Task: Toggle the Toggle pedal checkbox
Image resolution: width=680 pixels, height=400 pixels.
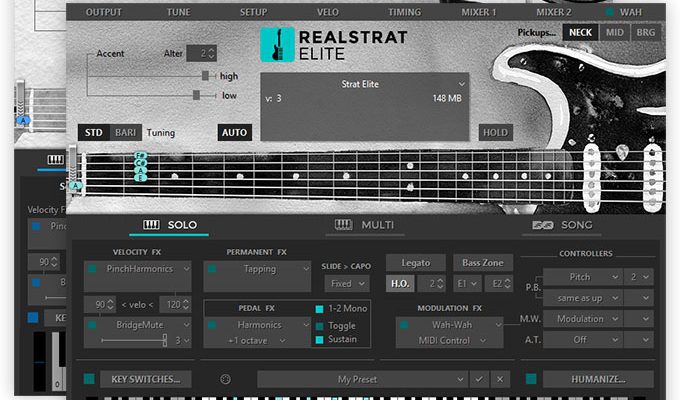Action: 320,325
